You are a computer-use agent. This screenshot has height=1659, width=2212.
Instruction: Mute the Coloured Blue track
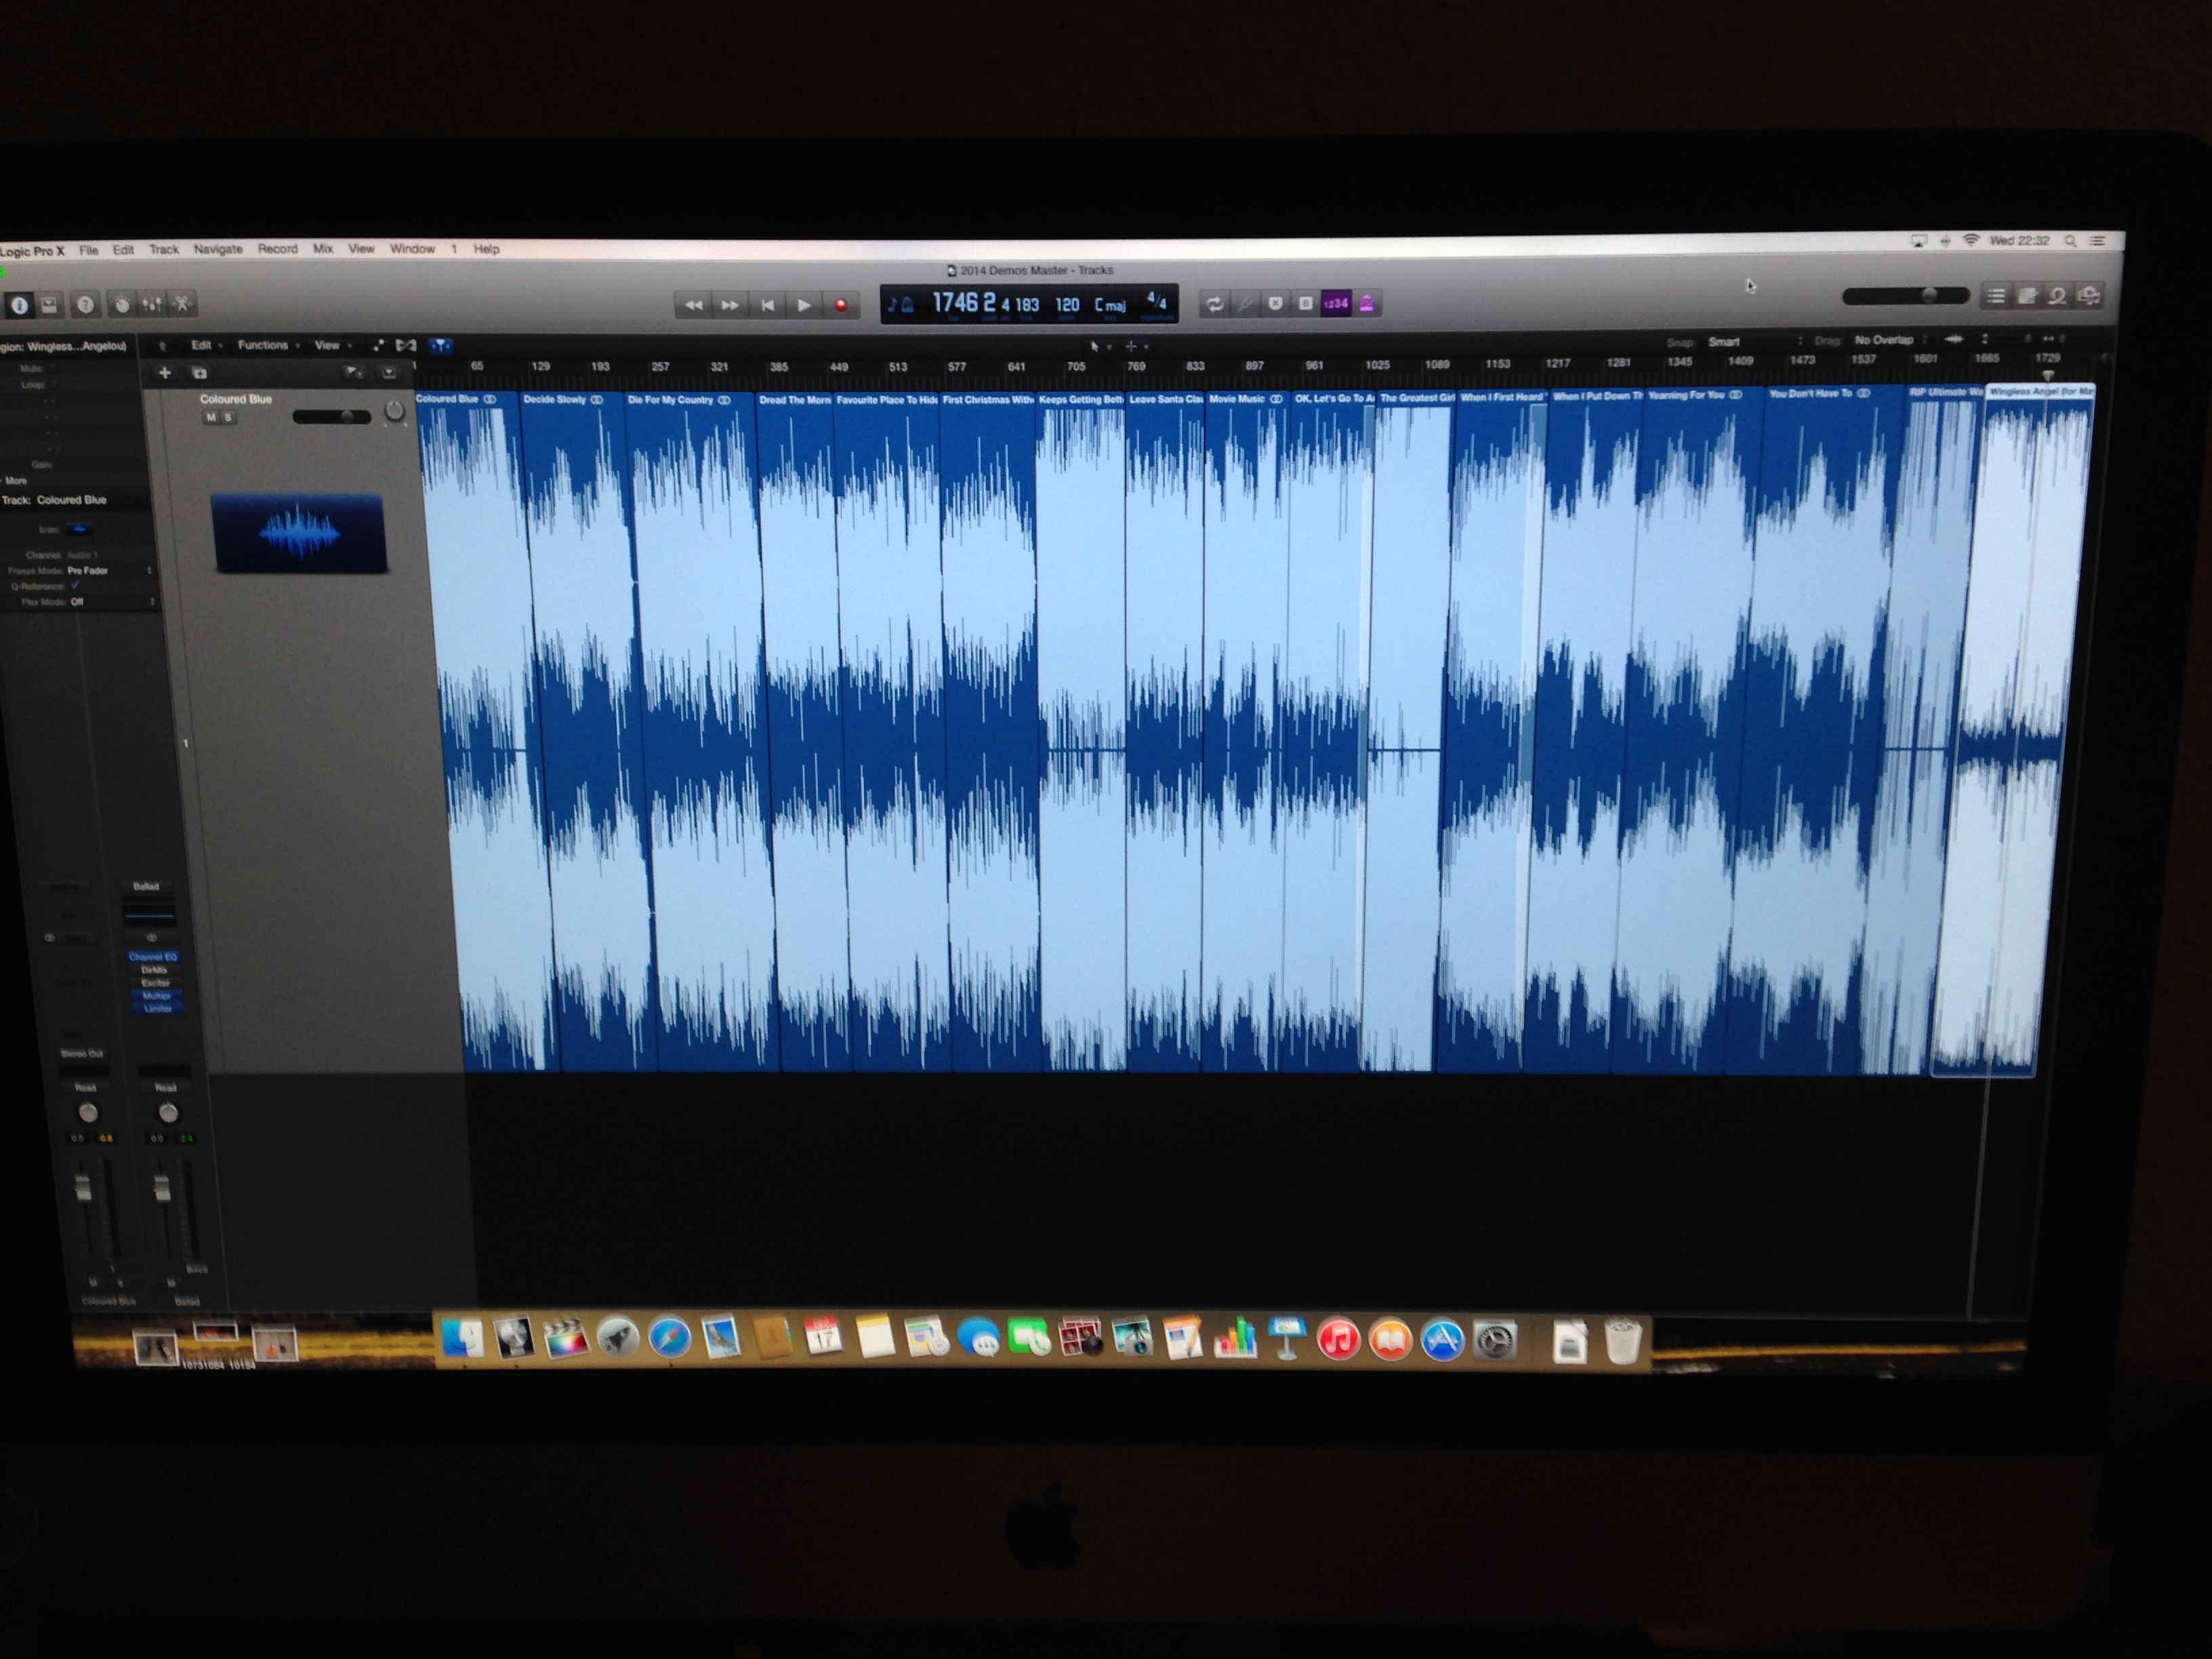point(210,418)
